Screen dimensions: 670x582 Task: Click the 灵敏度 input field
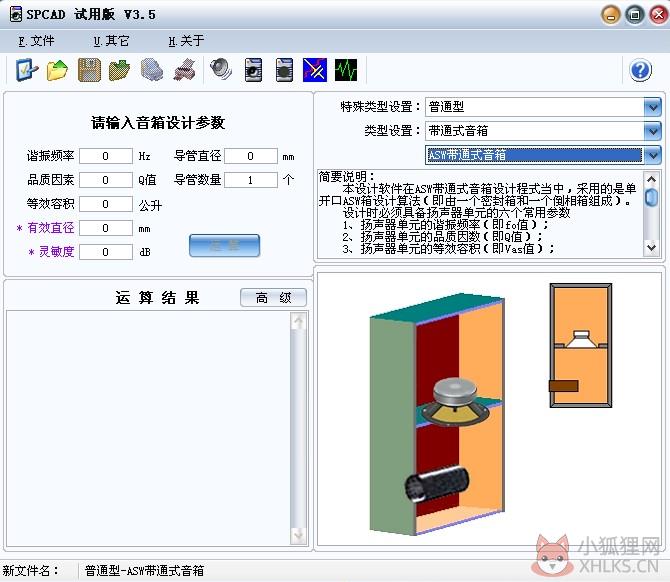pyautogui.click(x=106, y=252)
